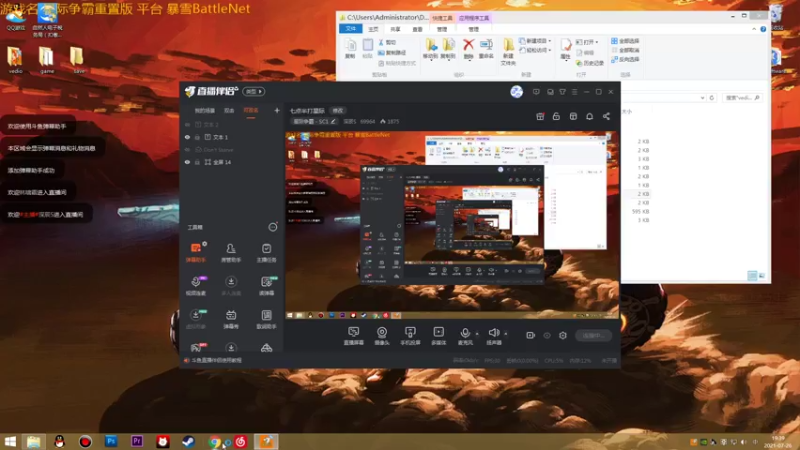The width and height of the screenshot is (800, 450).
Task: Open the hamburger menu in streaming app title bar
Action: tap(574, 92)
